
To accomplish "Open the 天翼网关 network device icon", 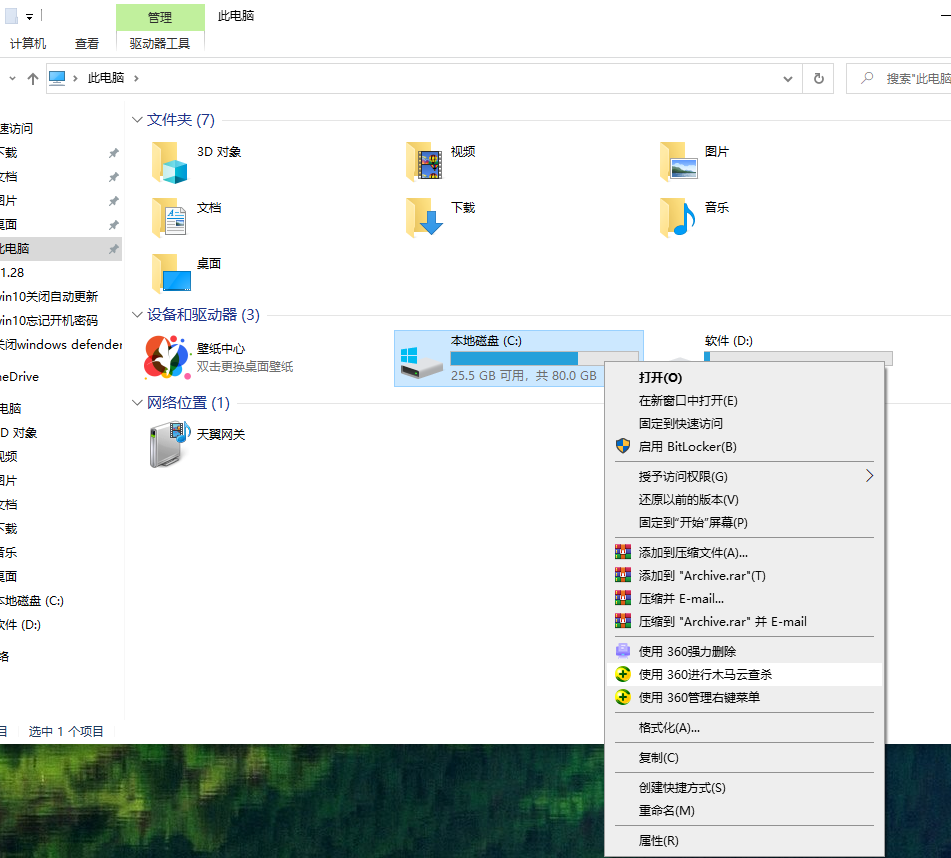I will (168, 444).
